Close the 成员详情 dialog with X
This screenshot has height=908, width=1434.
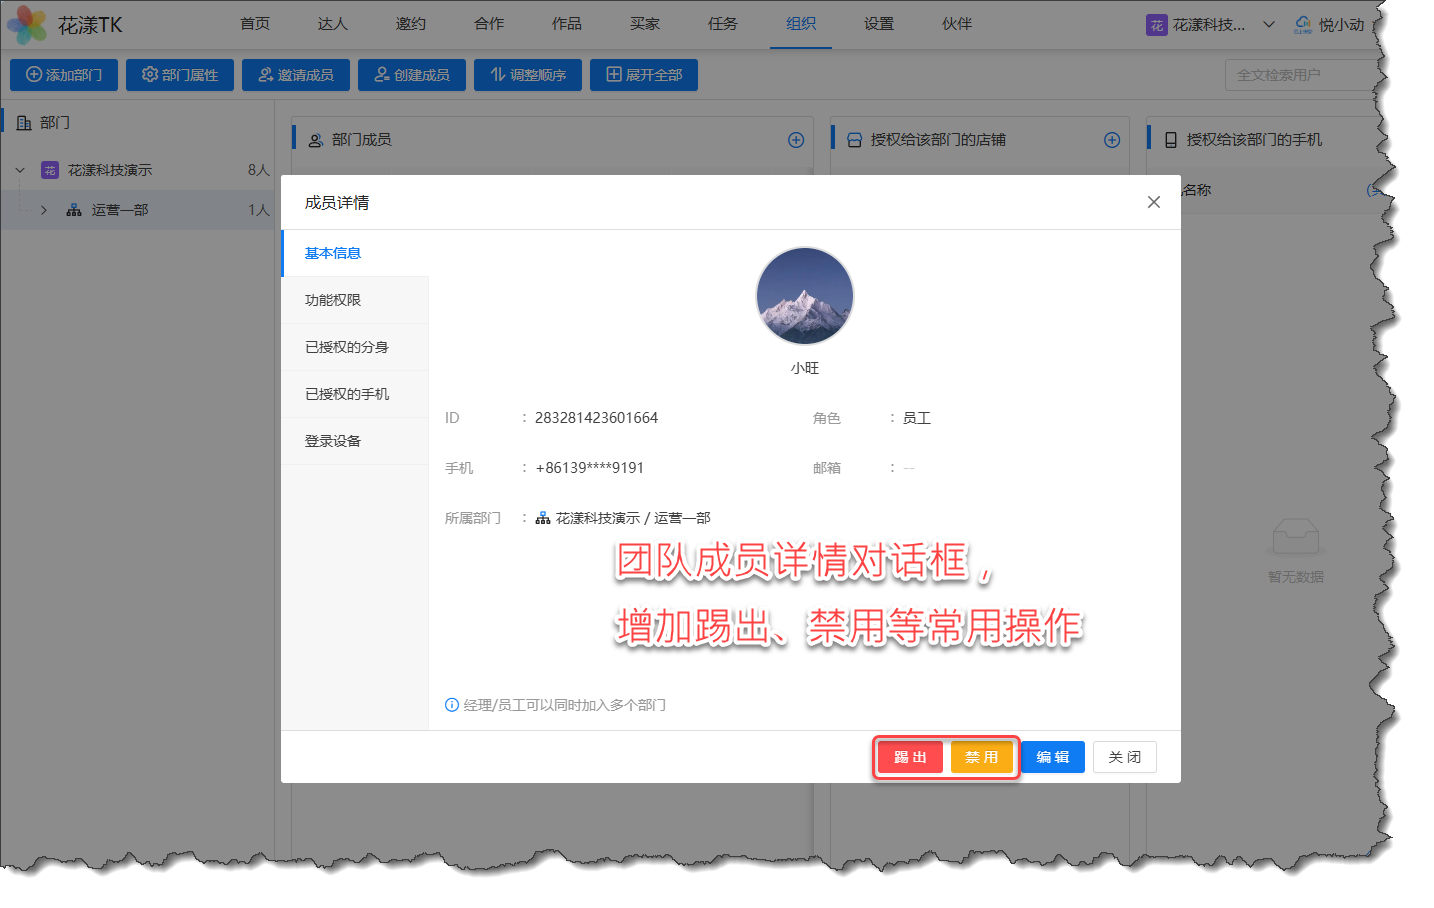[1153, 202]
